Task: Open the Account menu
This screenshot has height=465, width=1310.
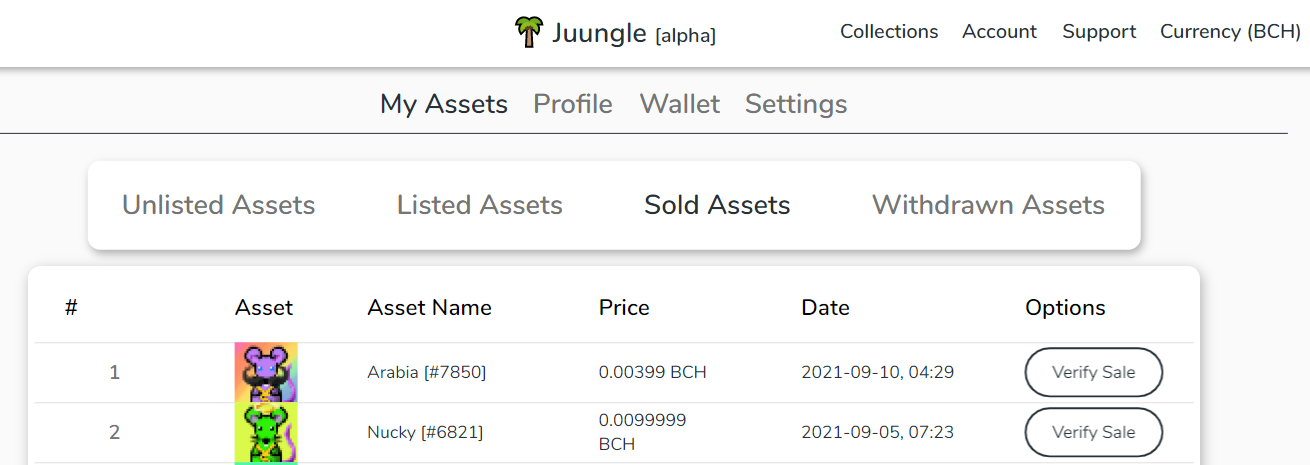Action: tap(999, 32)
